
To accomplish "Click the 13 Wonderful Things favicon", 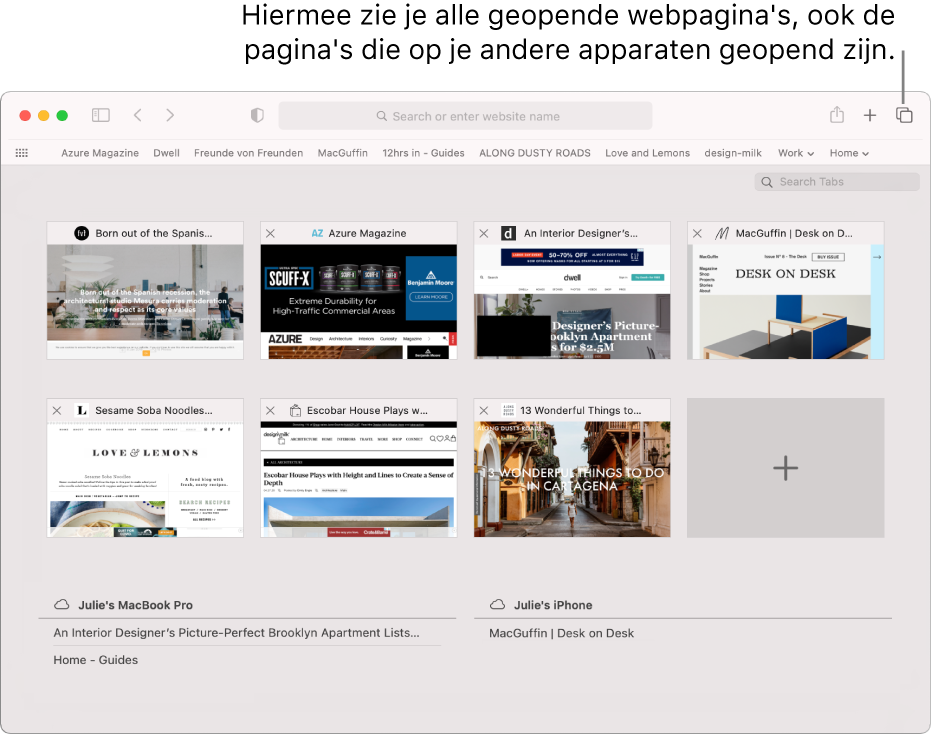I will tap(508, 410).
